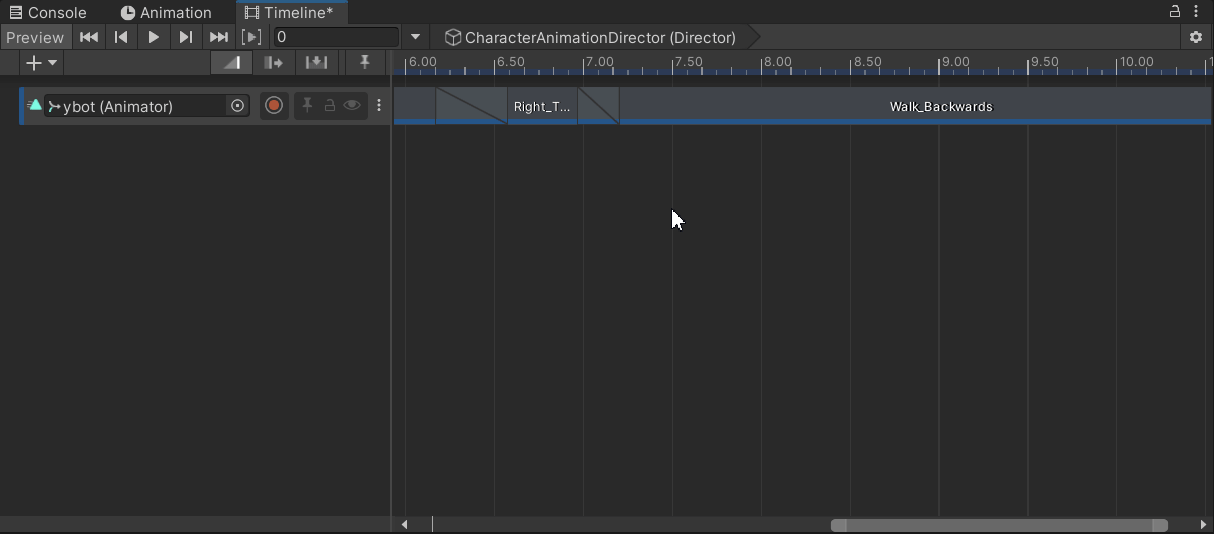
Task: Select the Timeline tab
Action: coord(289,13)
